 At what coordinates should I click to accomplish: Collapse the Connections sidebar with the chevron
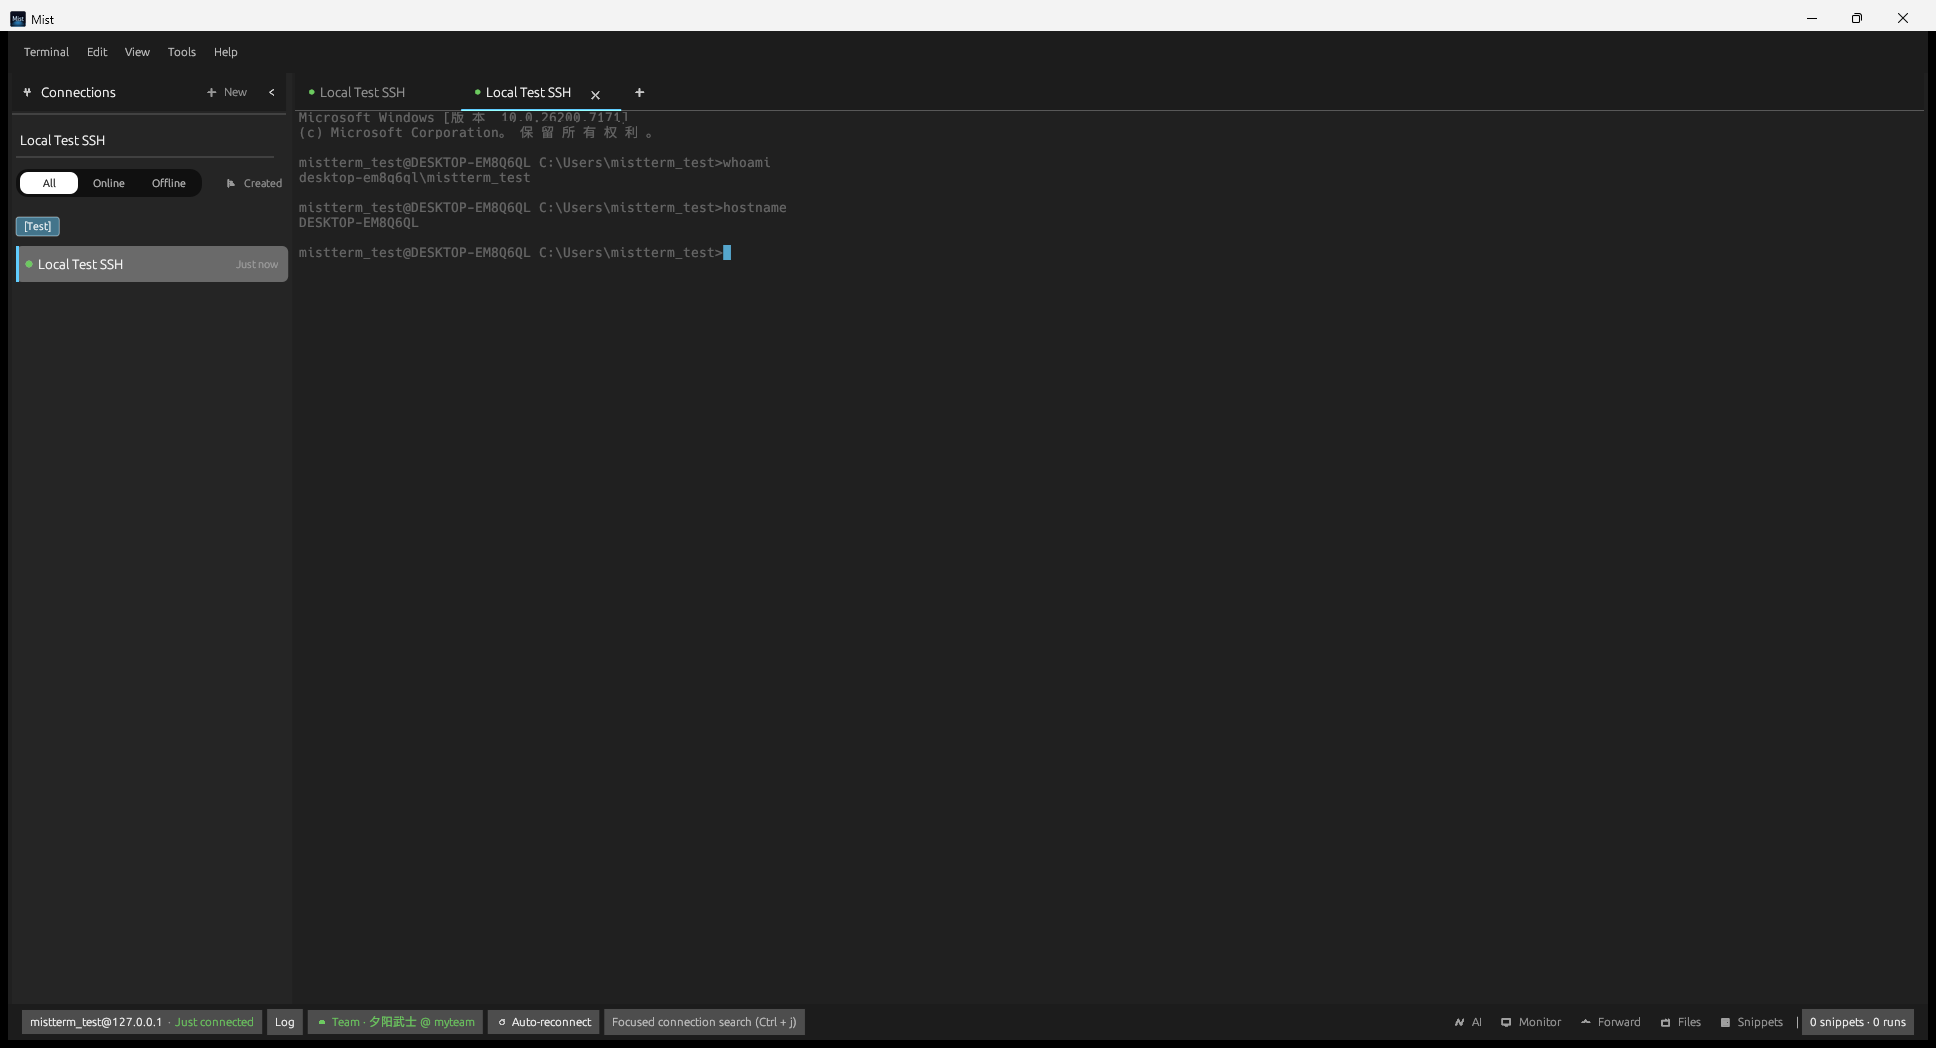coord(271,92)
